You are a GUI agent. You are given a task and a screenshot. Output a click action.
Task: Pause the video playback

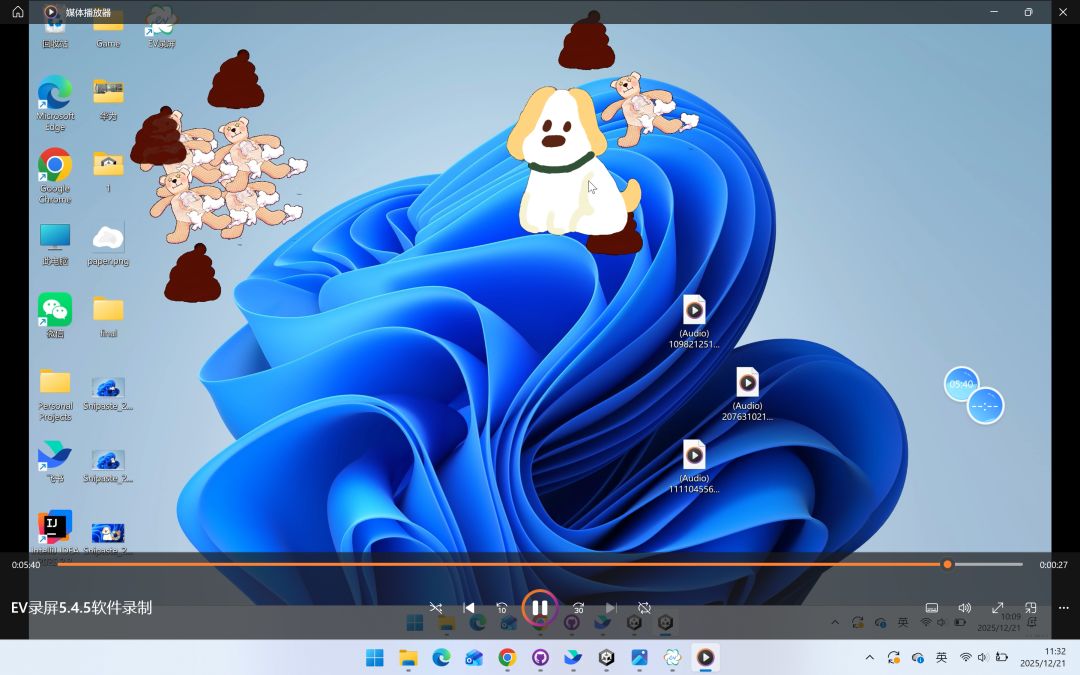click(539, 607)
